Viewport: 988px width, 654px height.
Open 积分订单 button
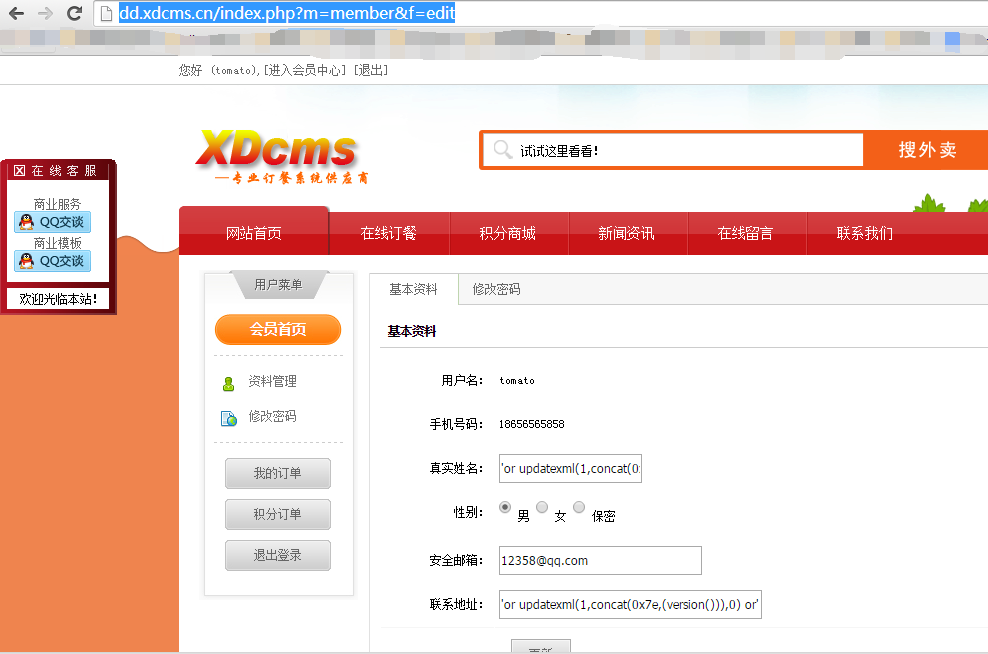(278, 514)
